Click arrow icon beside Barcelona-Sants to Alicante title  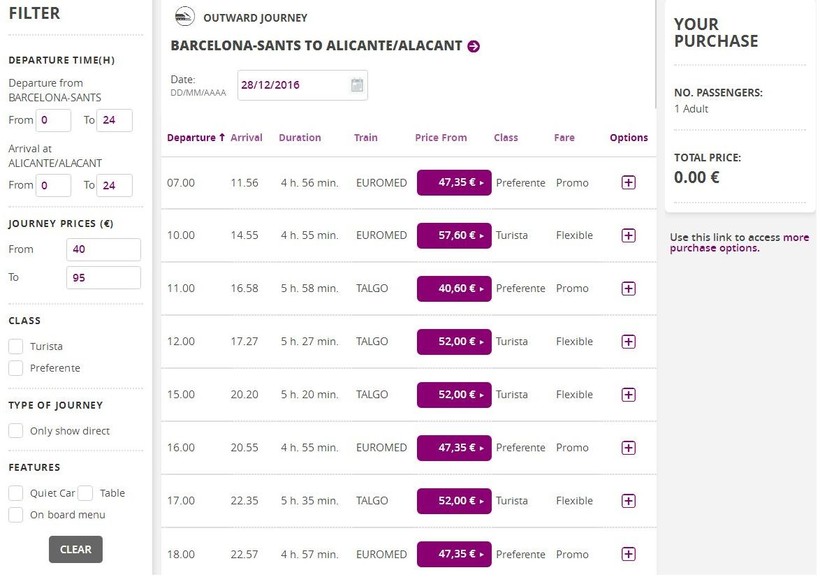click(474, 46)
